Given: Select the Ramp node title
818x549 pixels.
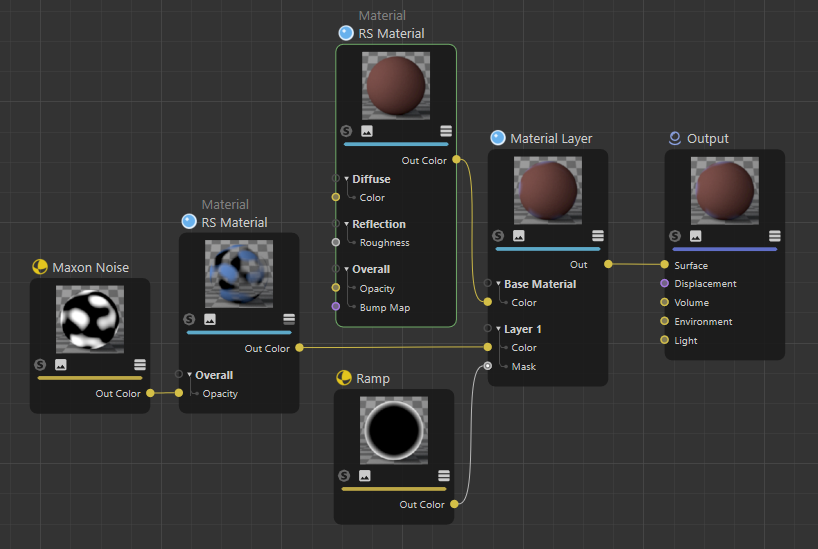Looking at the screenshot, I should [x=372, y=379].
